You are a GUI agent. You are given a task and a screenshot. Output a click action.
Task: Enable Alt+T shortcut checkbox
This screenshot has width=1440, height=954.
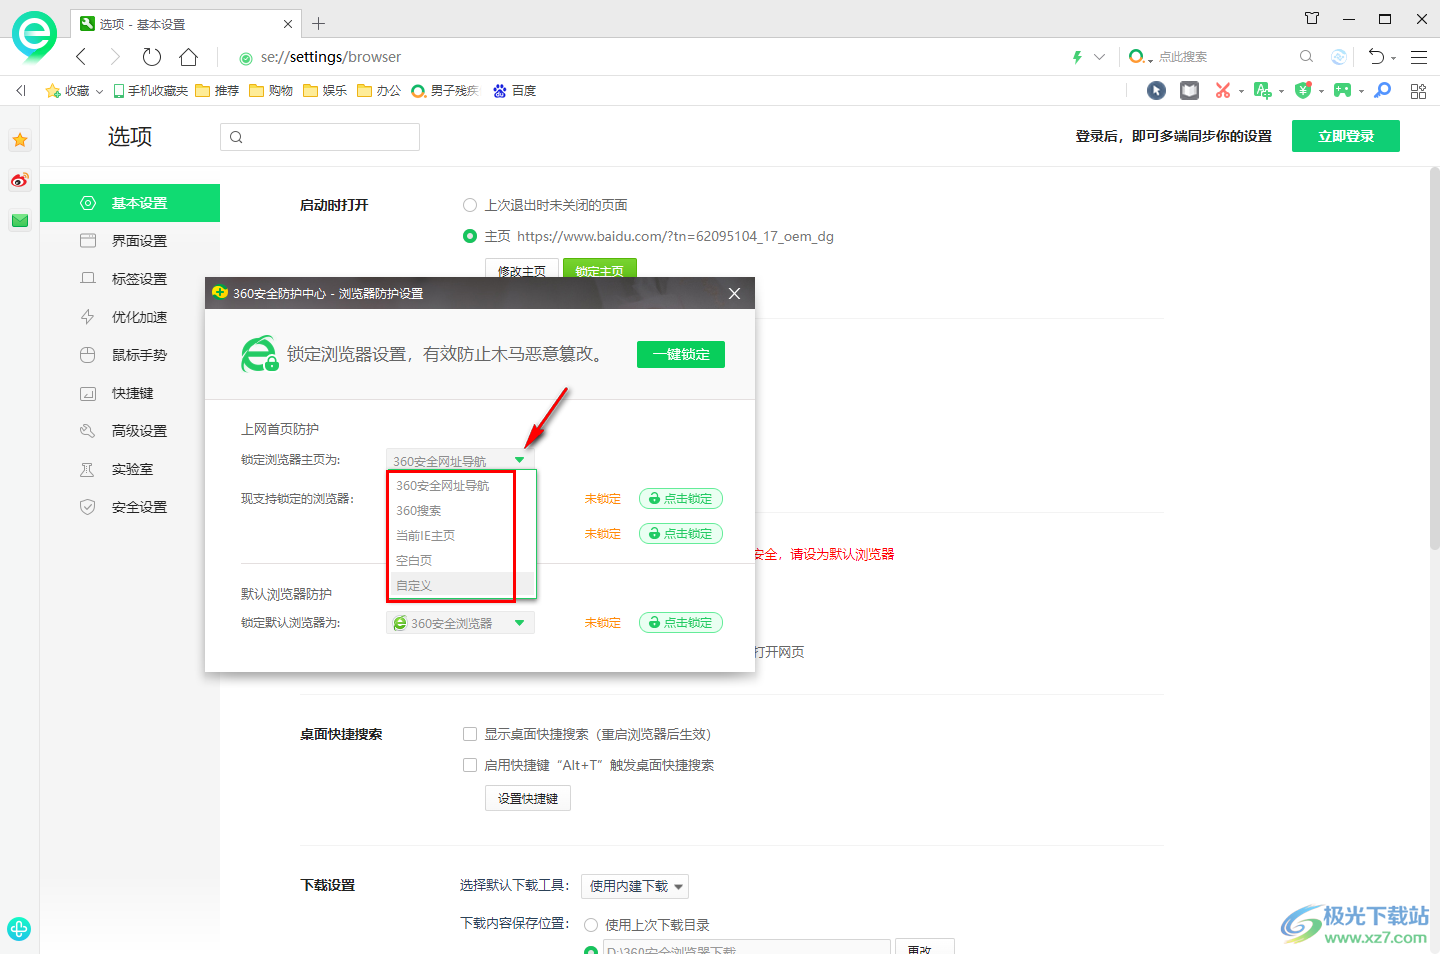(x=470, y=765)
